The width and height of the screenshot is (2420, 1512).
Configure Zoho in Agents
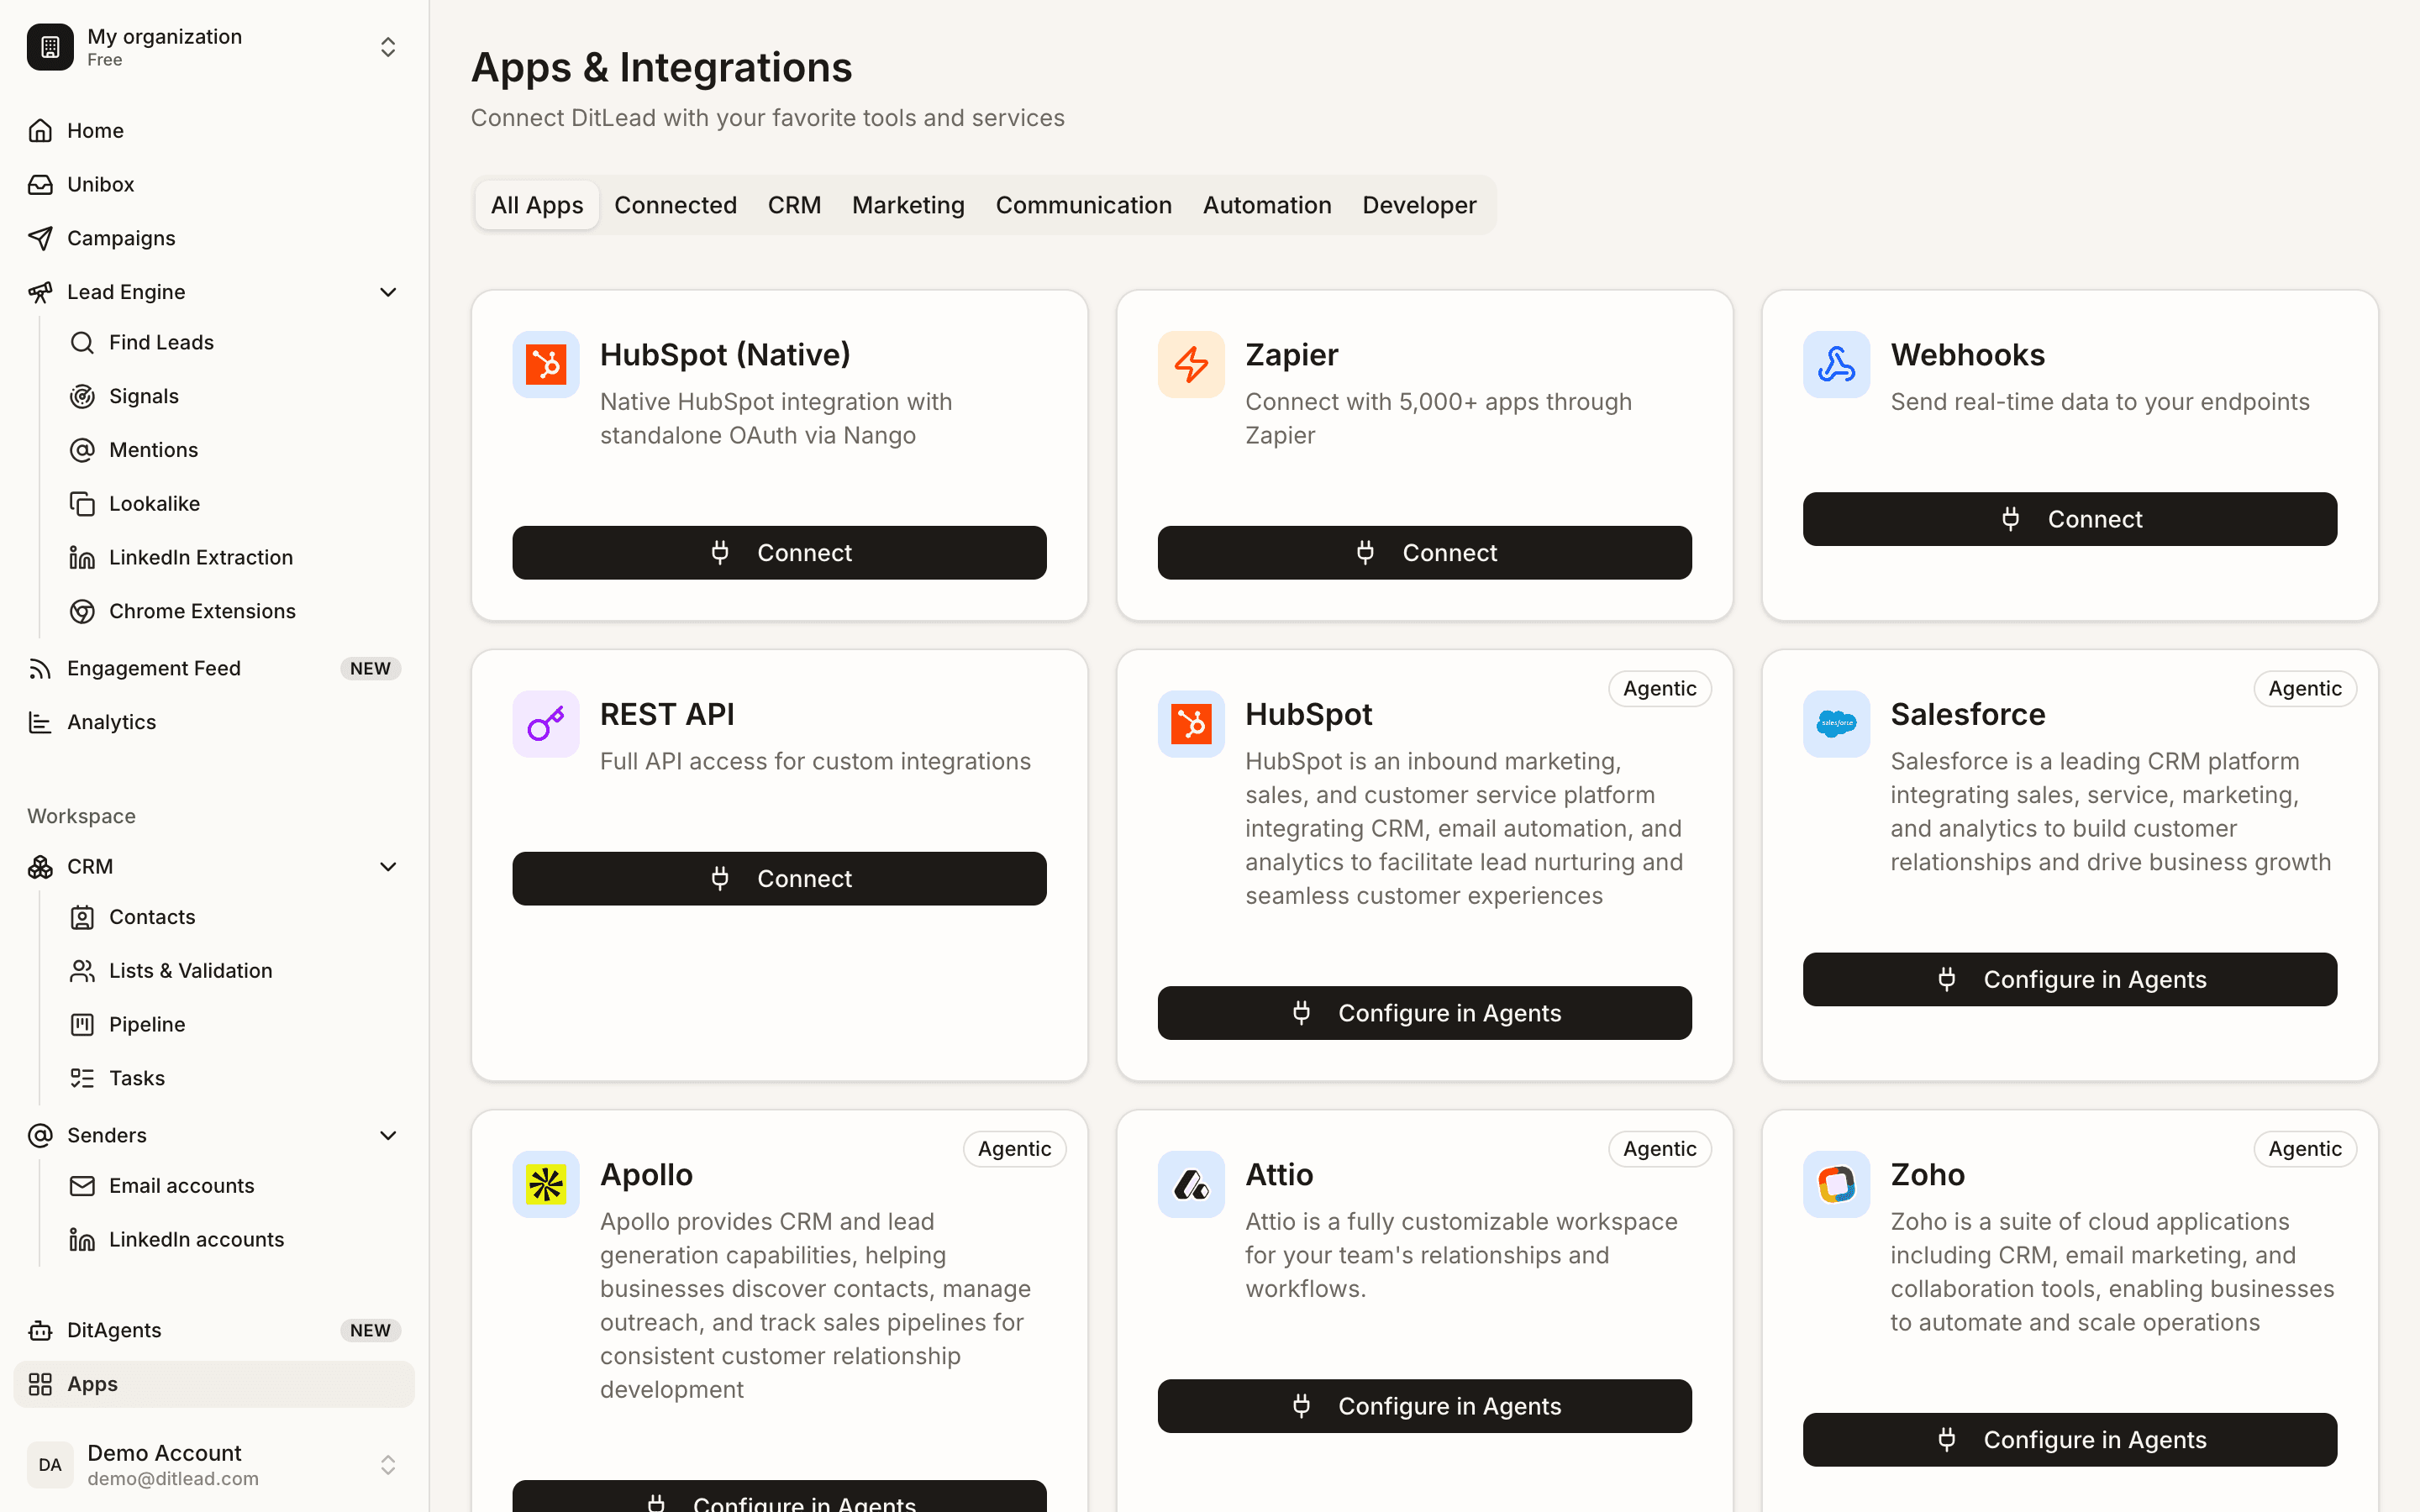(2069, 1440)
